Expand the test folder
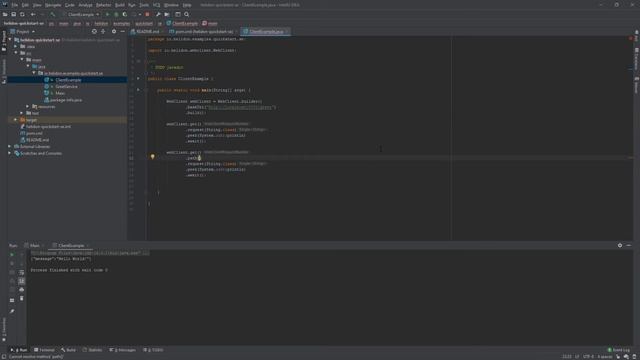This screenshot has height=360, width=640. click(22, 113)
